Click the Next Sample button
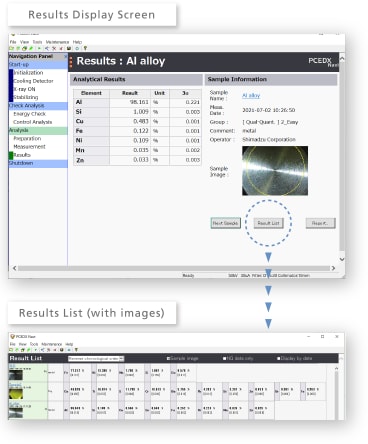Screen dimensions: 368x444 225,223
